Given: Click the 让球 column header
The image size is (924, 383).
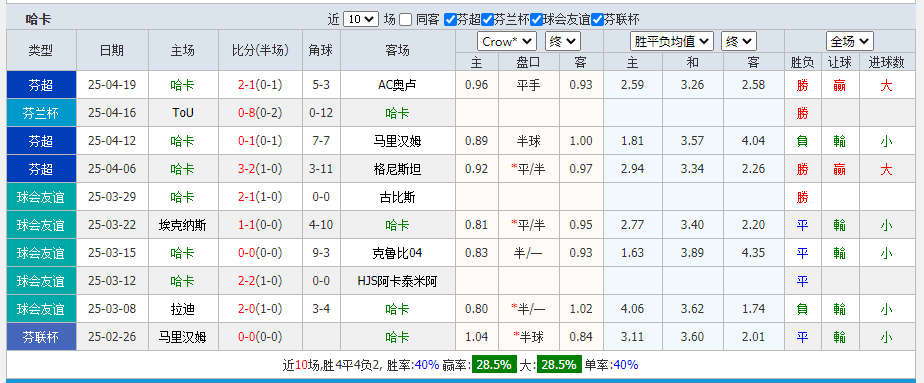Looking at the screenshot, I should click(840, 62).
